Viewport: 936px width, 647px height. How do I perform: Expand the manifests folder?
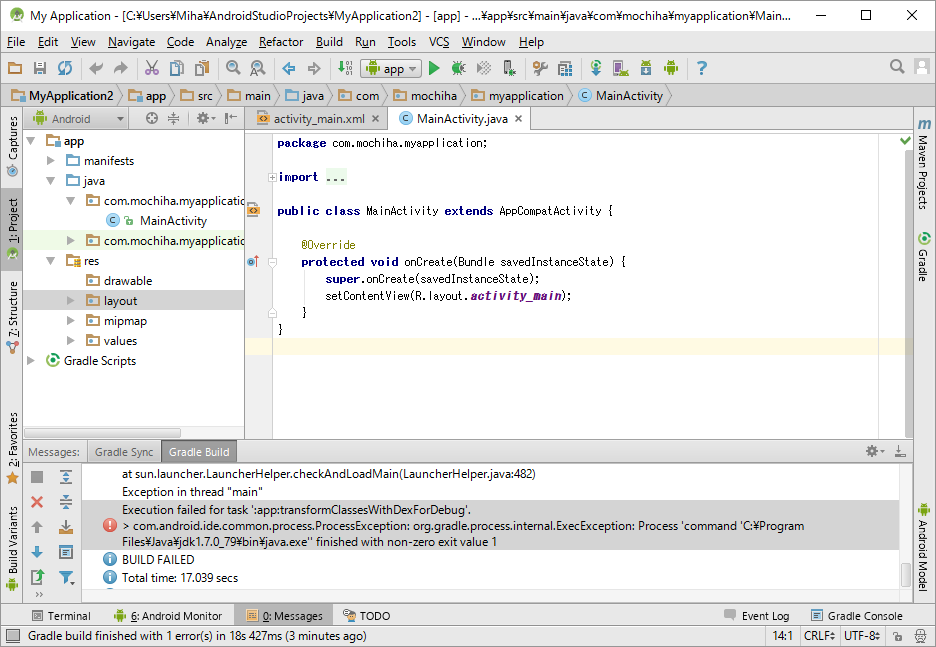coord(51,161)
